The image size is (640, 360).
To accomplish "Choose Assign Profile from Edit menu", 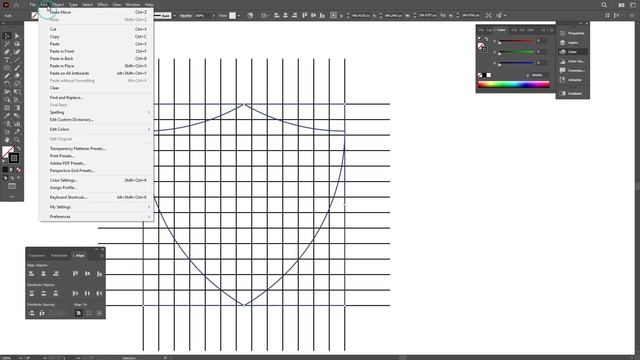I will click(x=97, y=188).
